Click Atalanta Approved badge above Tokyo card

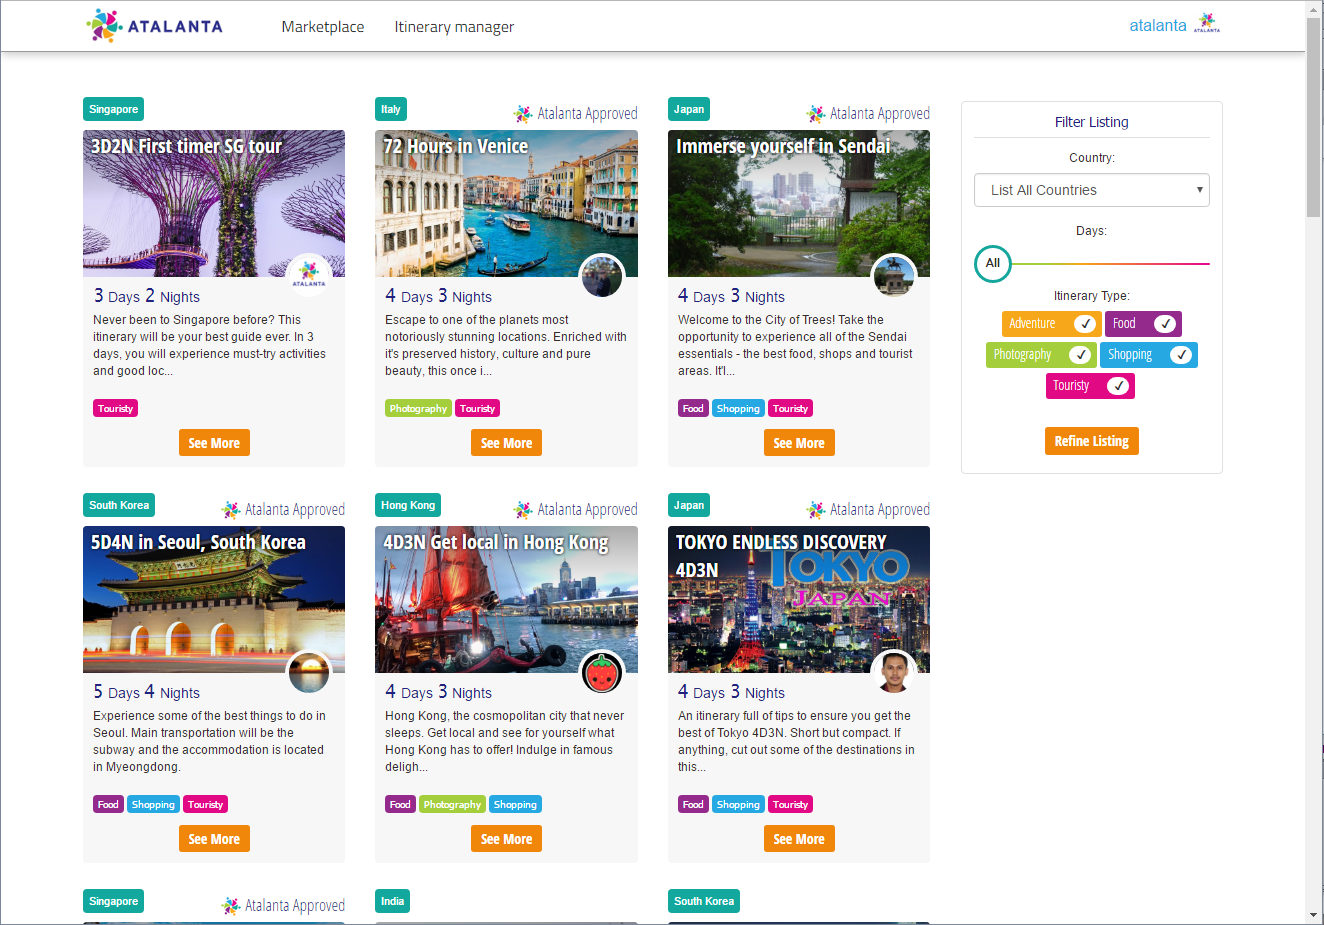coord(868,509)
